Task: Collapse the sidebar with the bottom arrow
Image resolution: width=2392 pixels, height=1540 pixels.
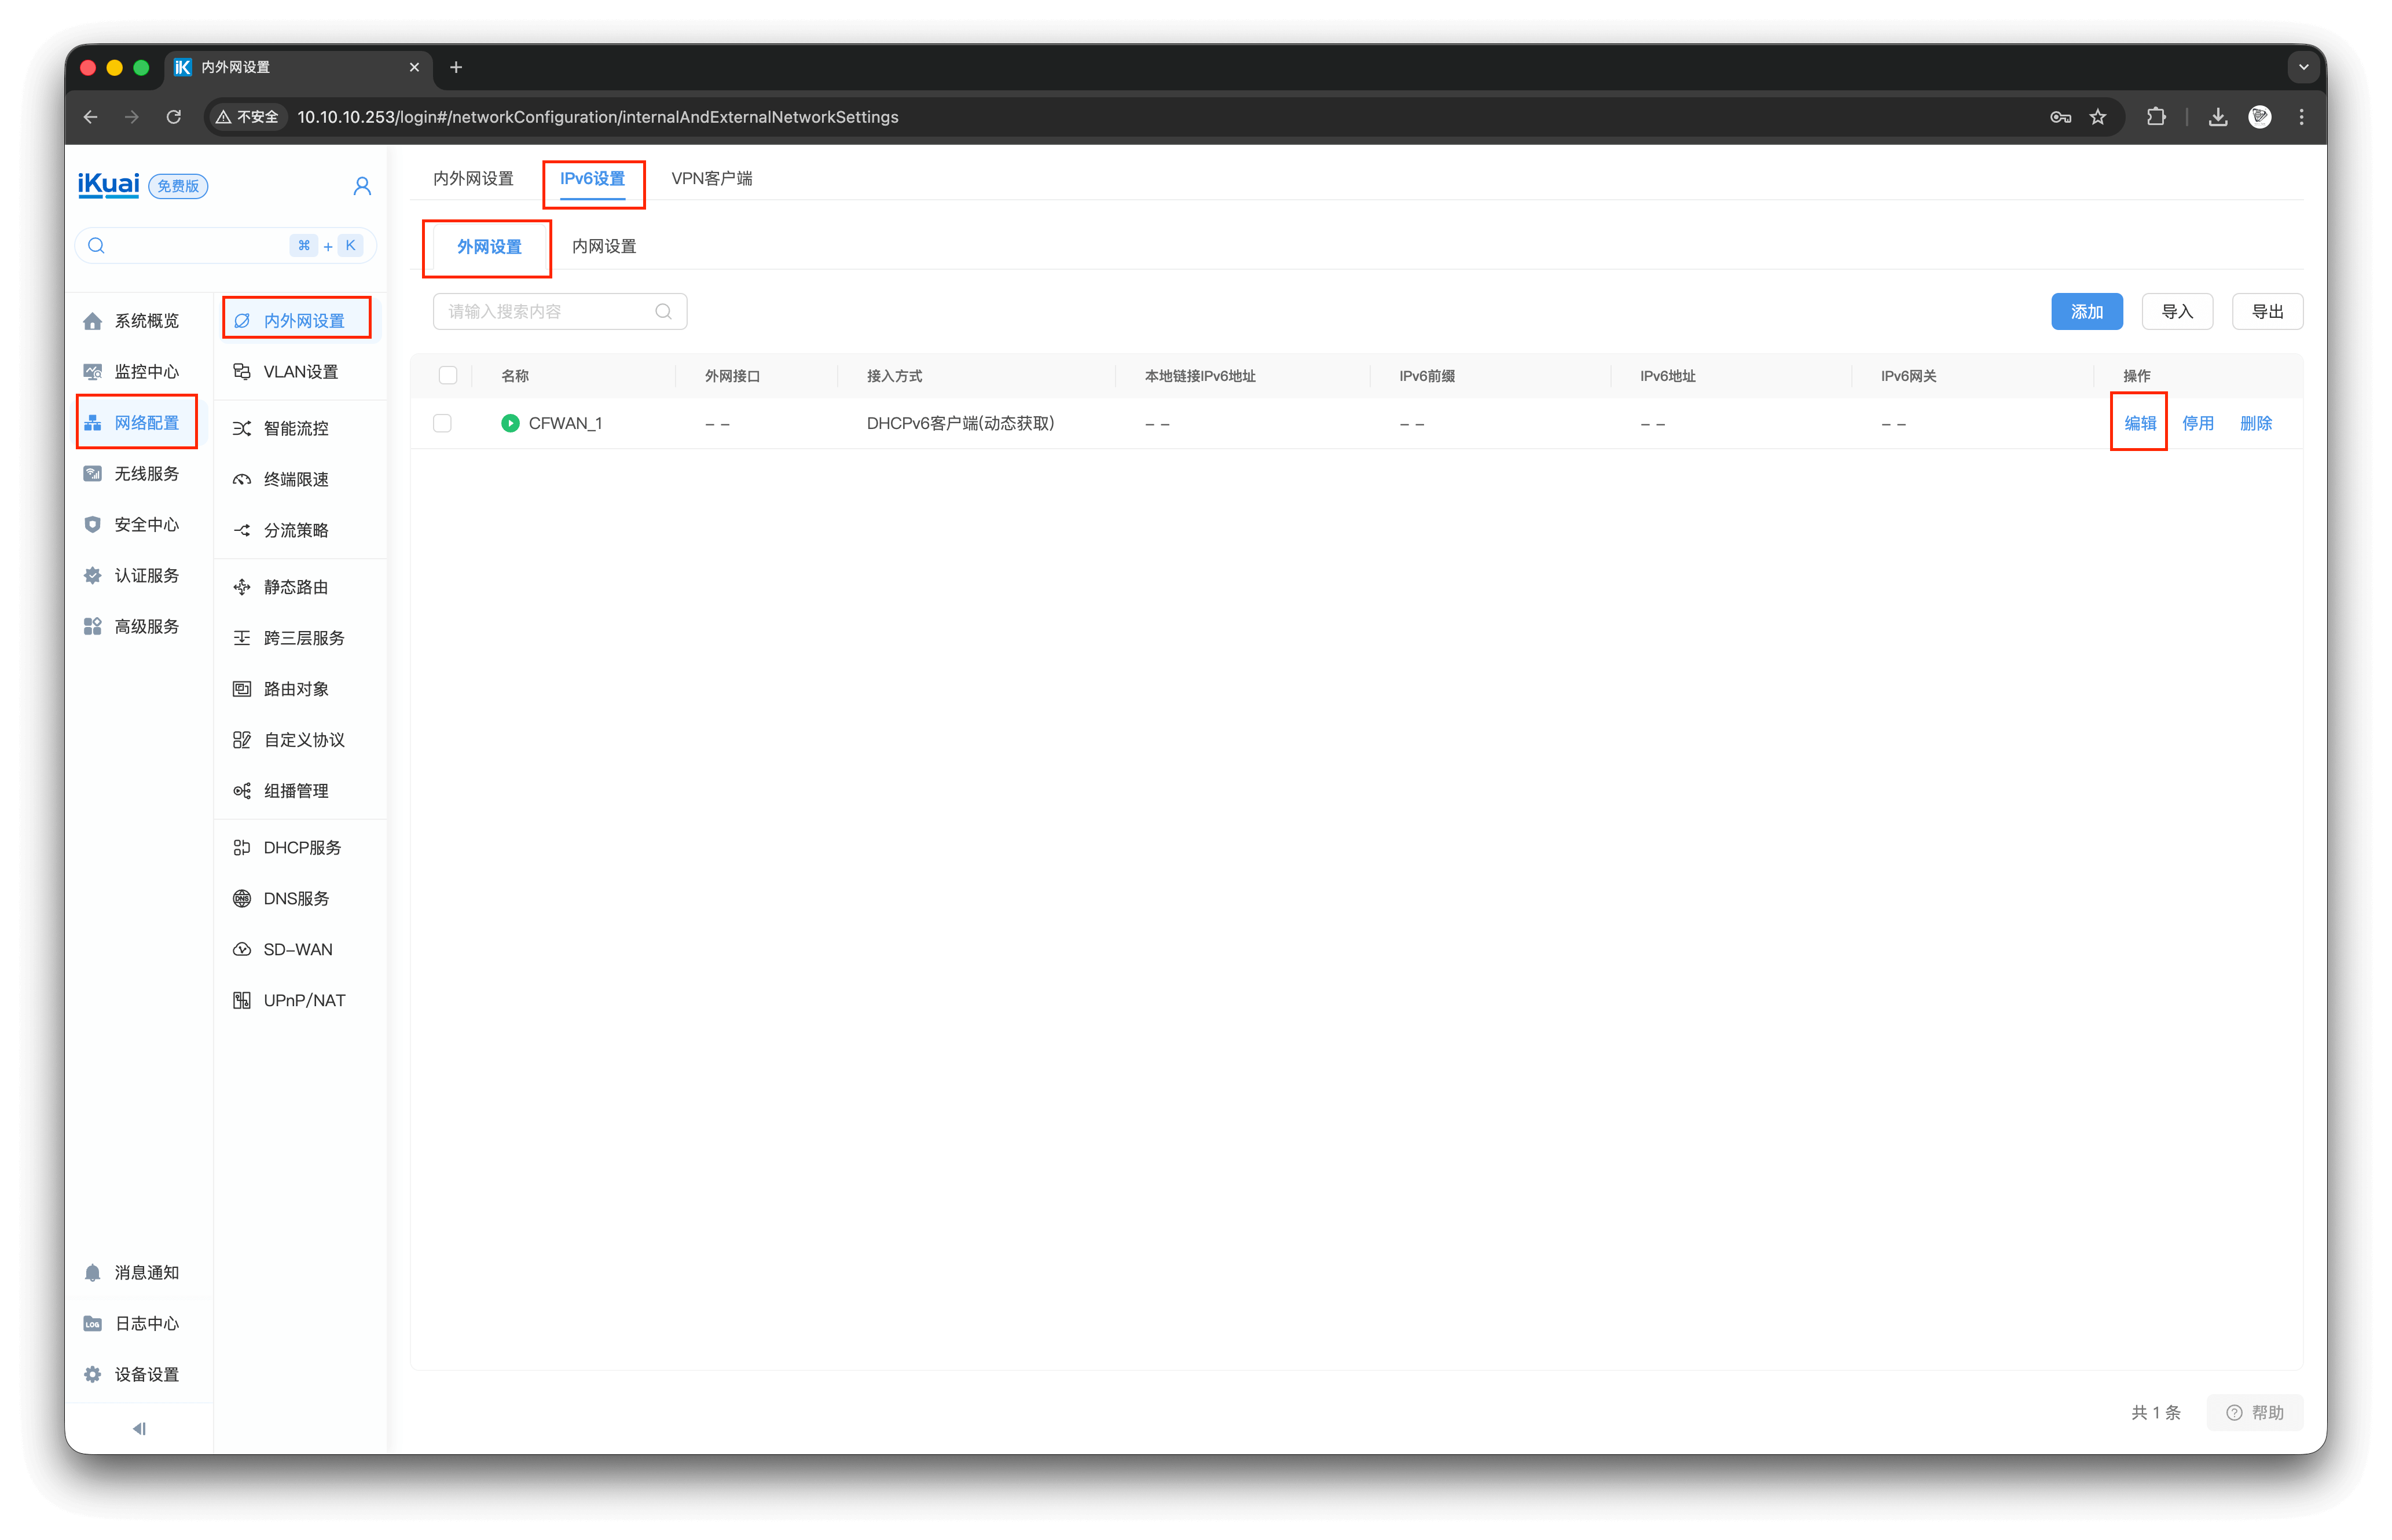Action: [139, 1428]
